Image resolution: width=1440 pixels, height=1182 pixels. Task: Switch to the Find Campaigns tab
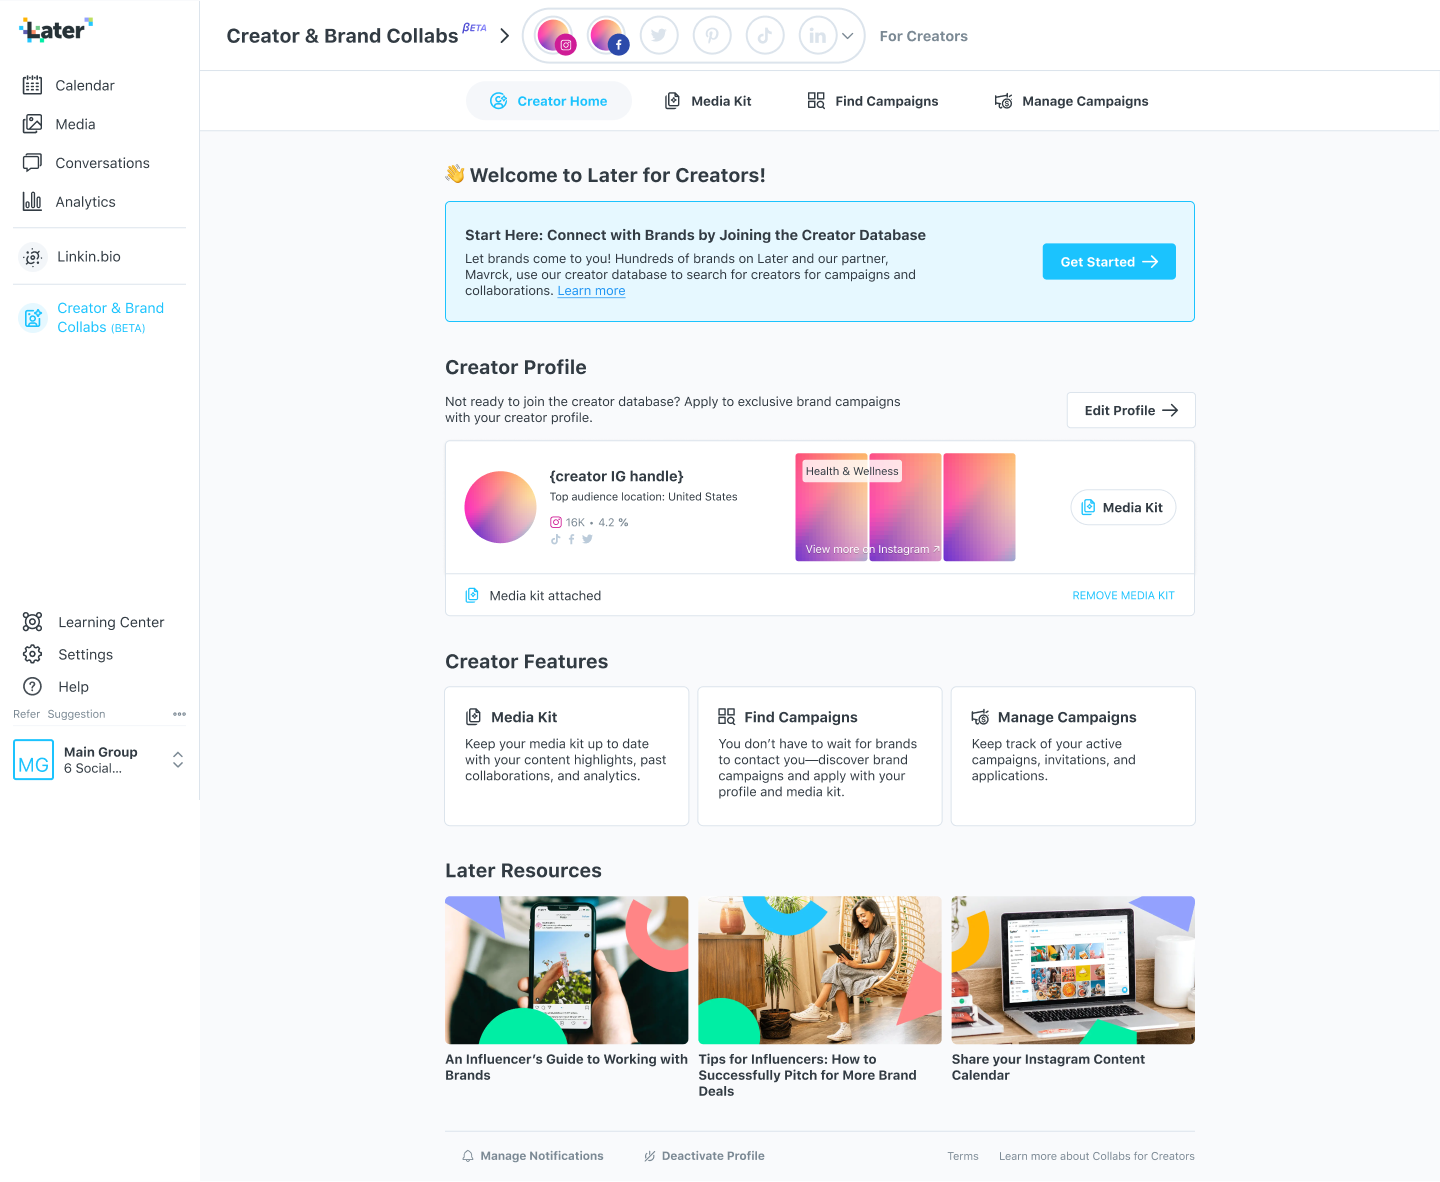point(873,101)
